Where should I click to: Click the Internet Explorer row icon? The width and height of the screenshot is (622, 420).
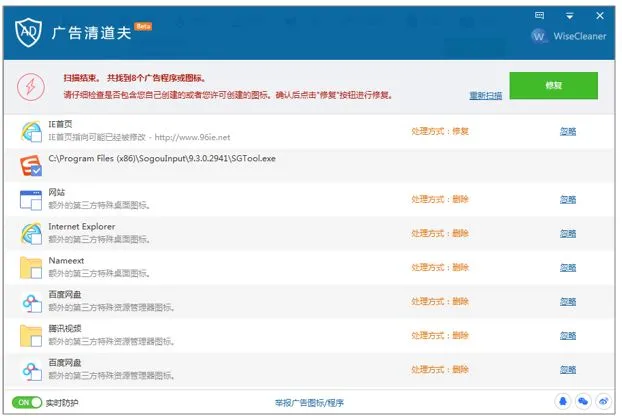(31, 234)
